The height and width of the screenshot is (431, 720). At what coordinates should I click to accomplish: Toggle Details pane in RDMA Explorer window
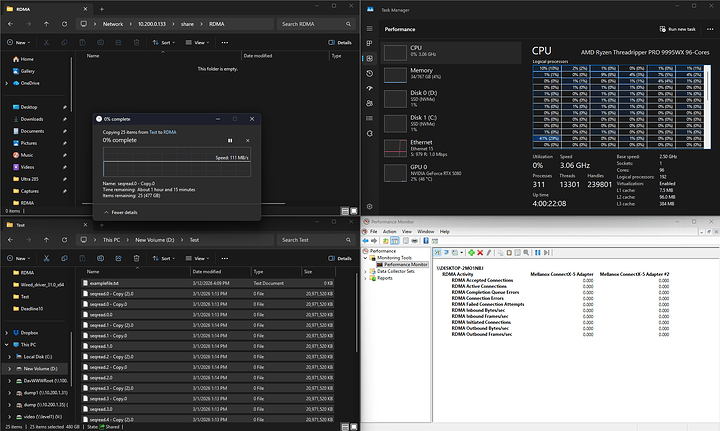(x=340, y=43)
